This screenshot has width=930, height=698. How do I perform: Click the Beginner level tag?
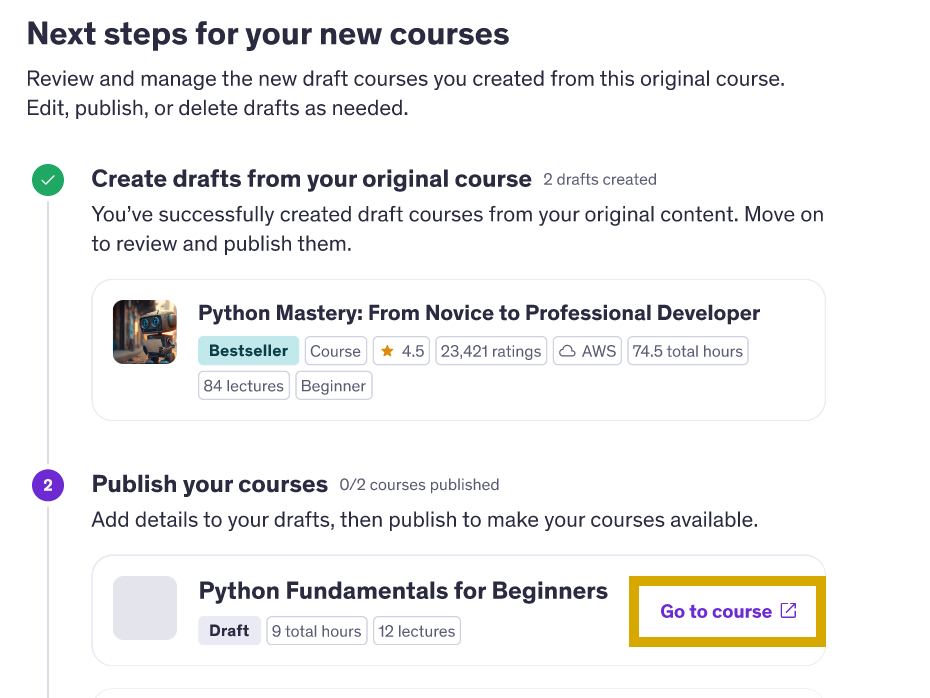tap(333, 386)
